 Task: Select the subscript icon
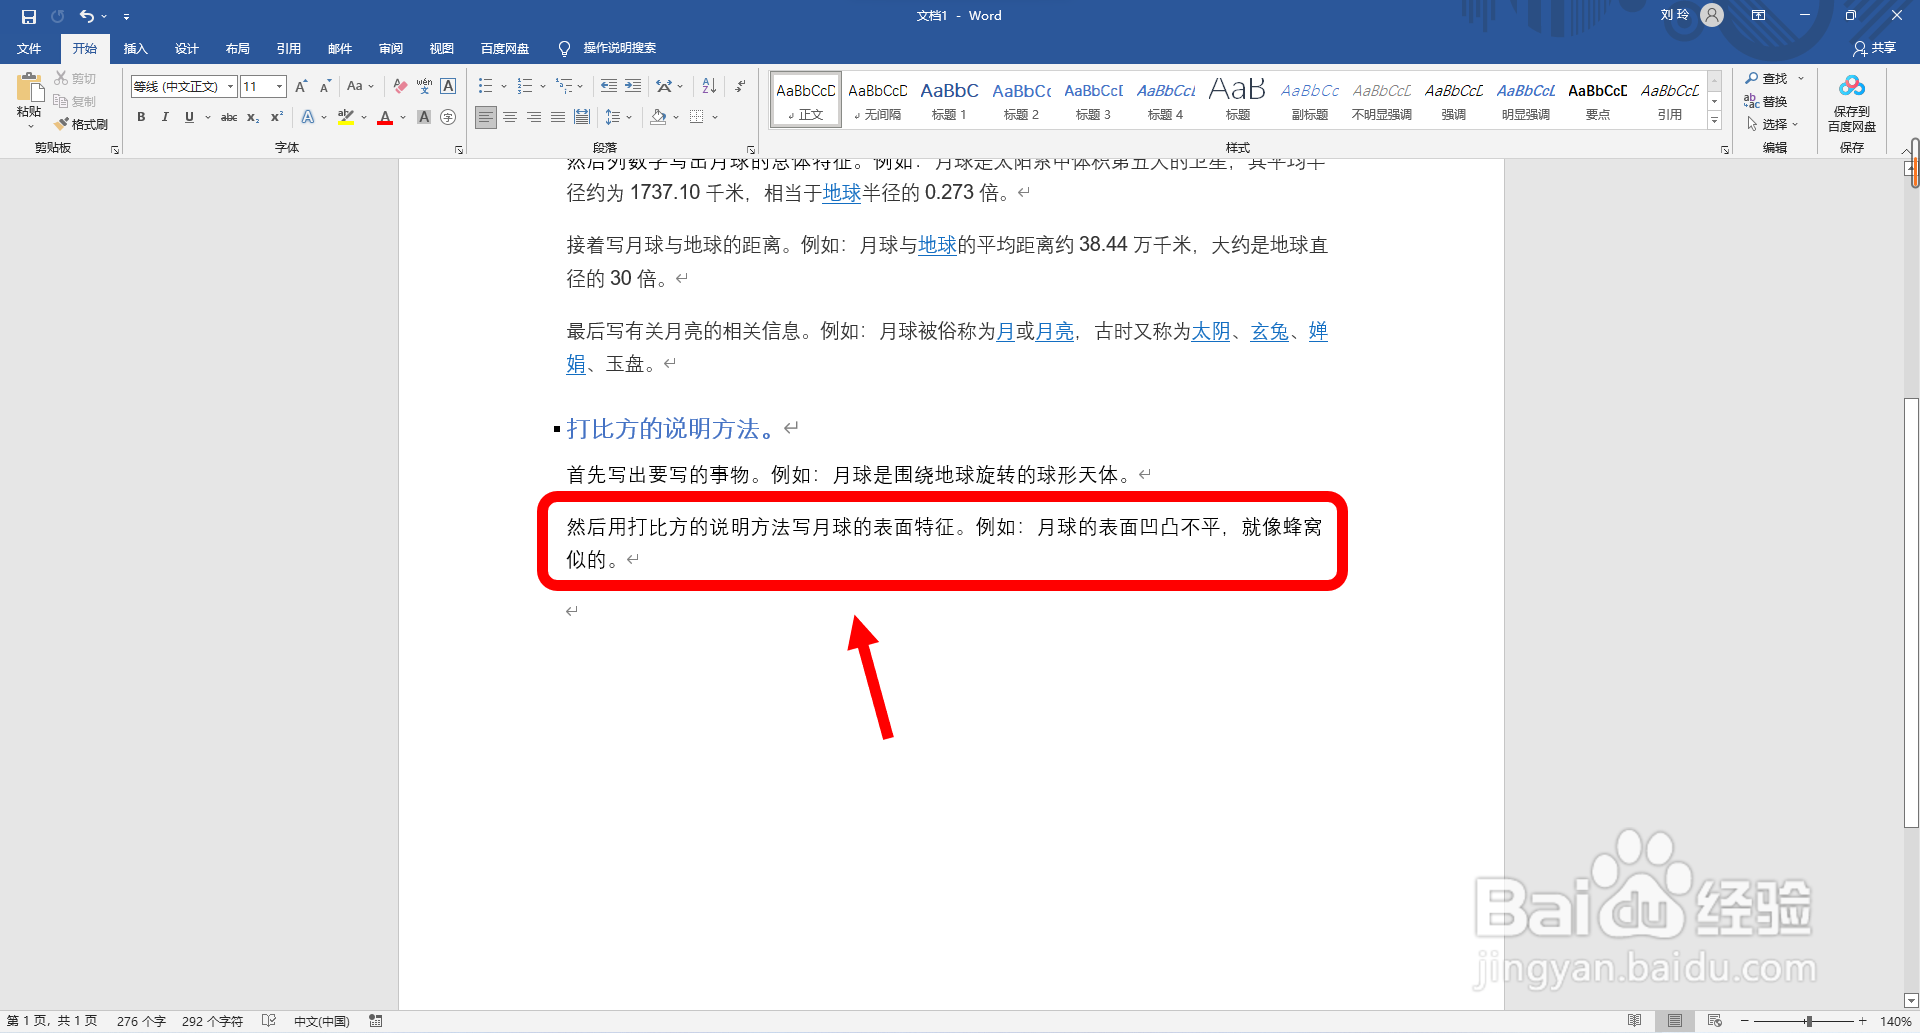(x=253, y=117)
